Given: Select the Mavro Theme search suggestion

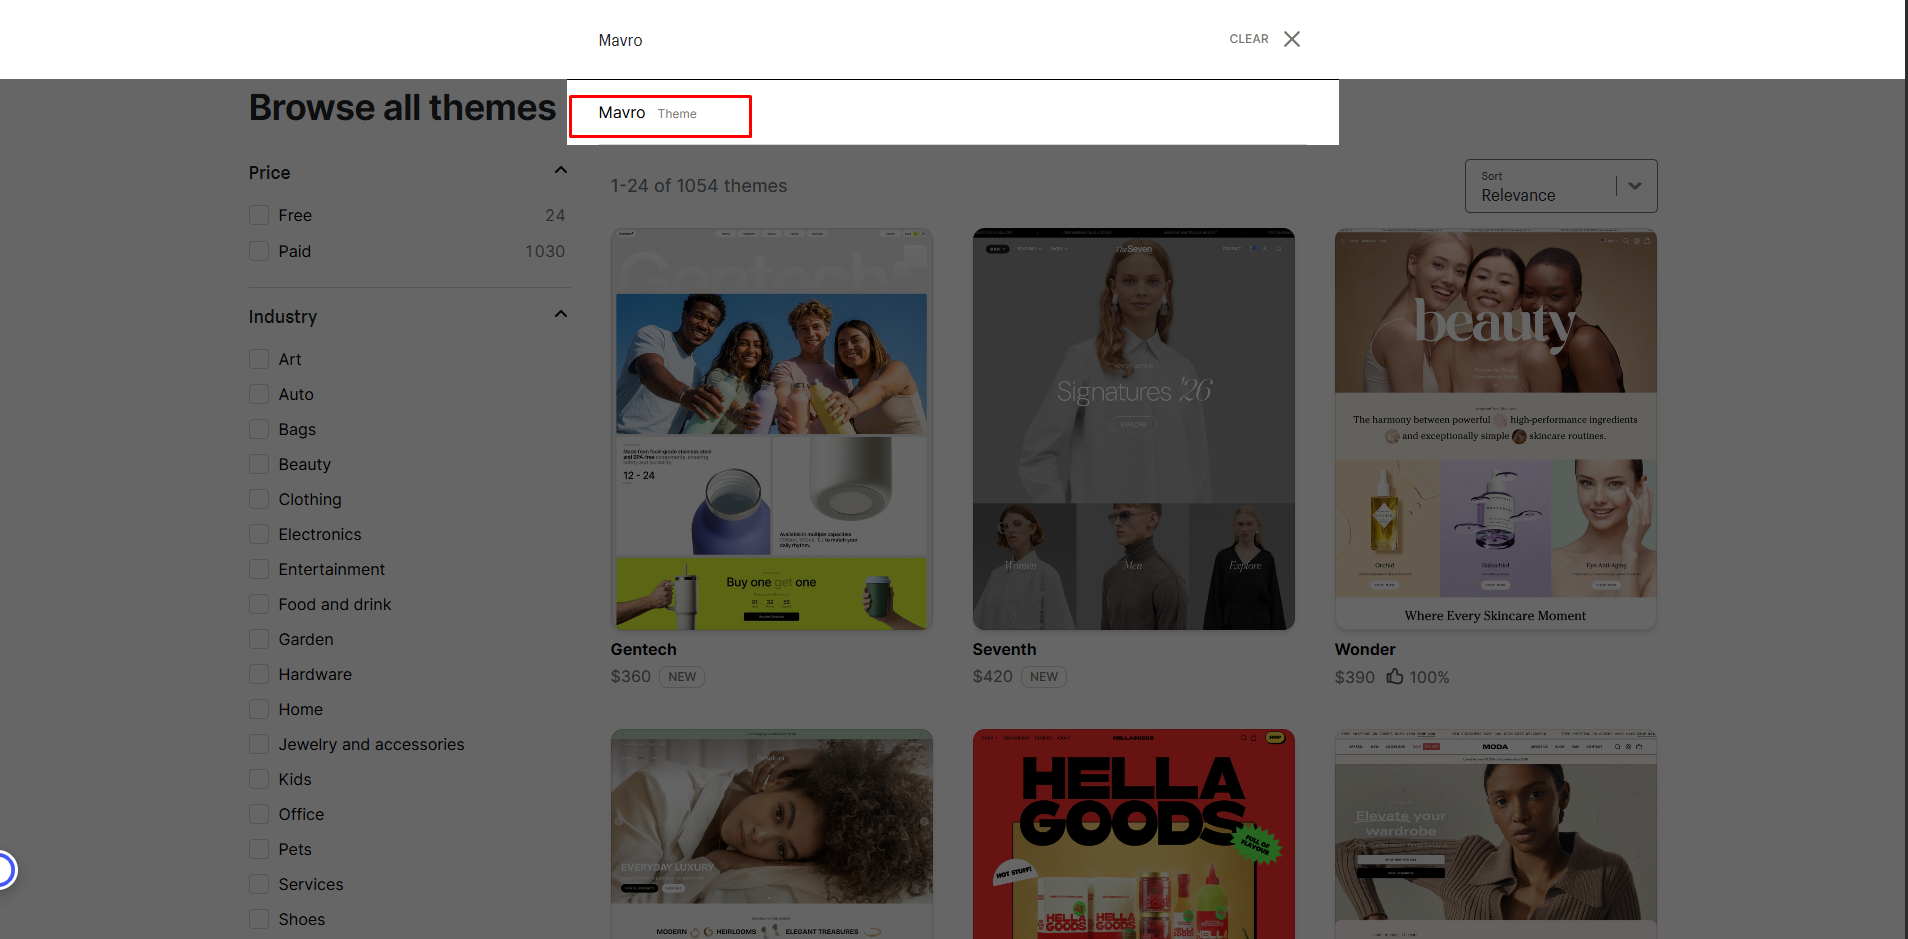Looking at the screenshot, I should pyautogui.click(x=660, y=113).
